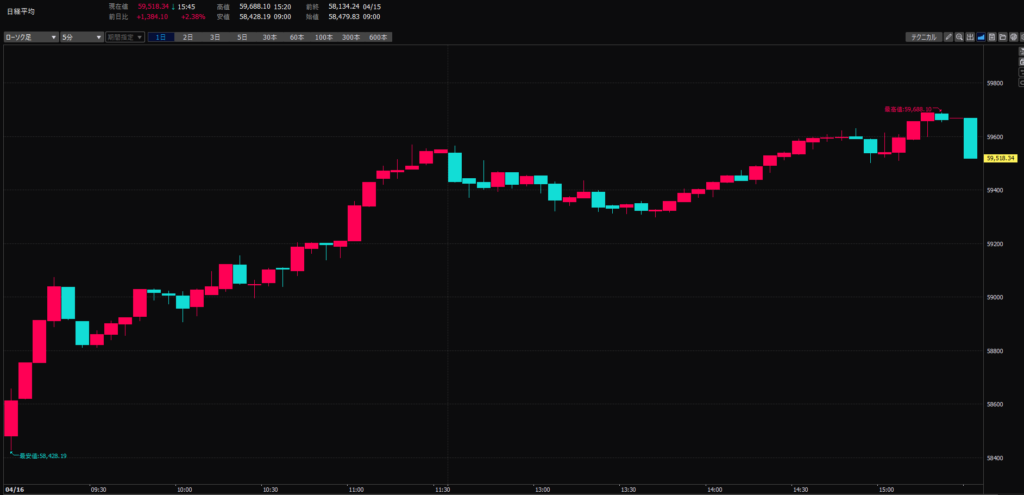Click the save chart settings icon
This screenshot has height=495, width=1024.
991,37
